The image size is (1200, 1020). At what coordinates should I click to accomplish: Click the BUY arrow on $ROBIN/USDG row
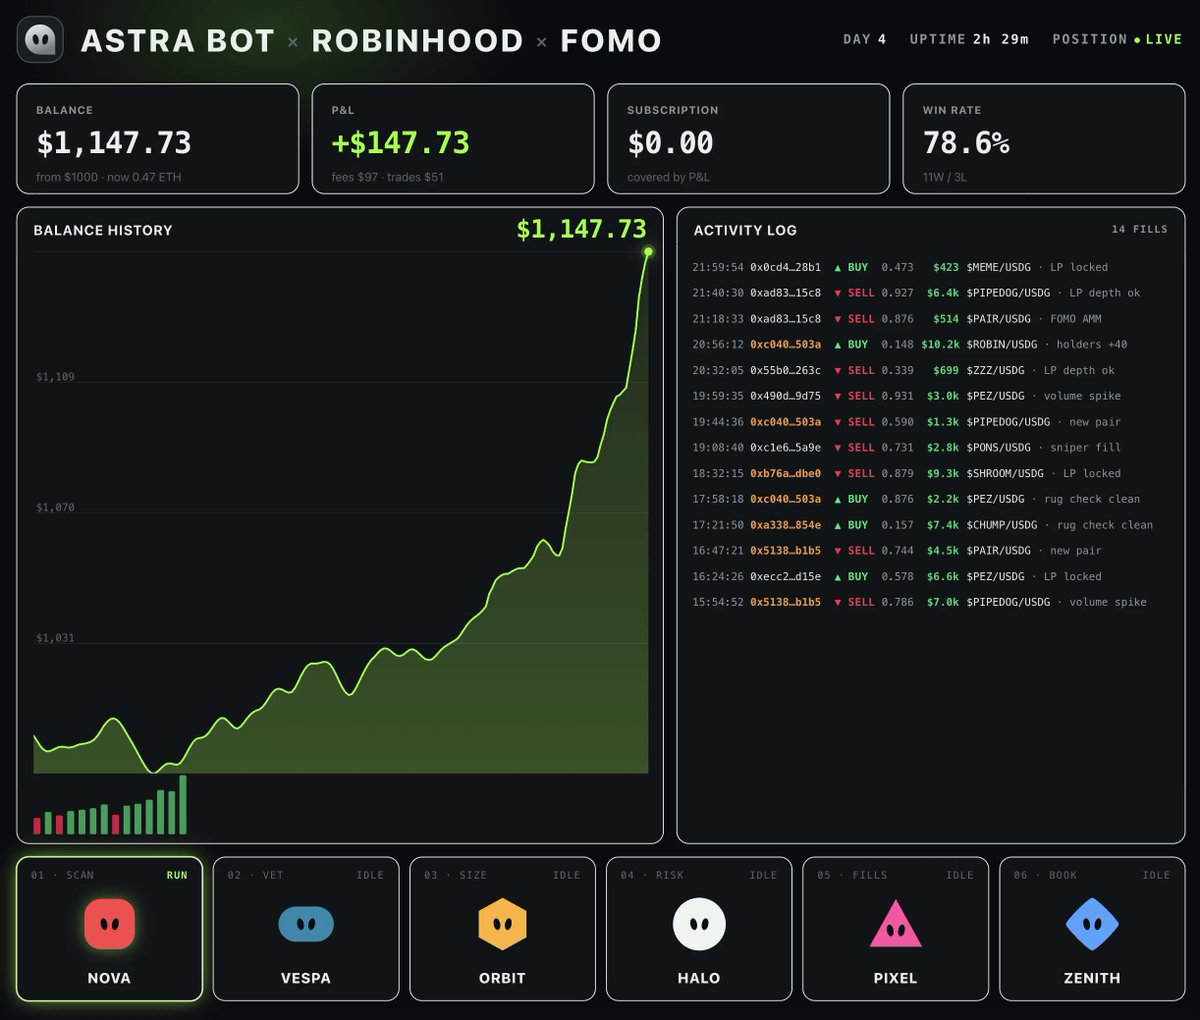pos(838,345)
